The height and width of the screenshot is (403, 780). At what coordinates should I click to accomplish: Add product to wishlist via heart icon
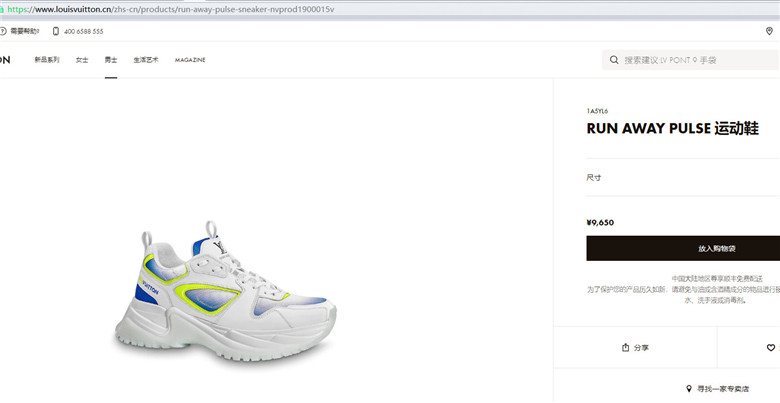click(771, 348)
